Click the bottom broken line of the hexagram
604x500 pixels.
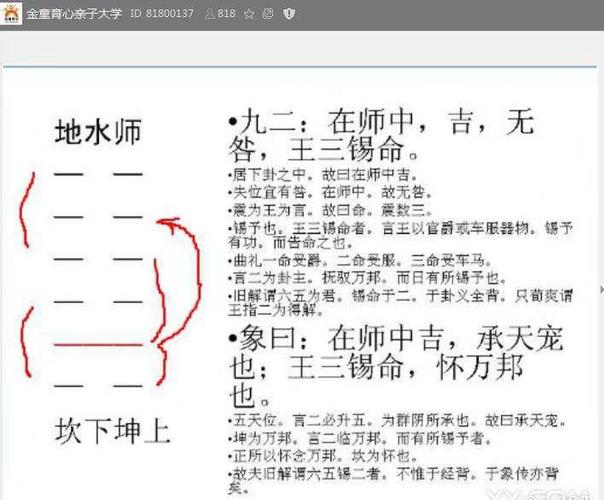[98, 385]
